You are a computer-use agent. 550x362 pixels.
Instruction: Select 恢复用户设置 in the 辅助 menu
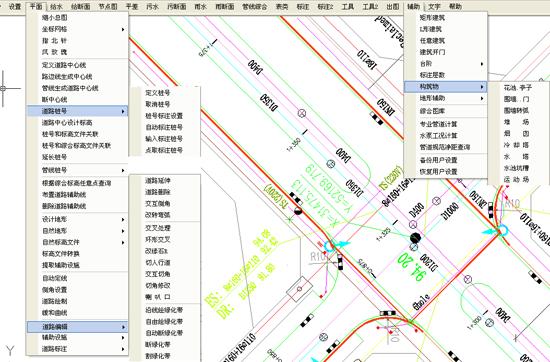438,172
